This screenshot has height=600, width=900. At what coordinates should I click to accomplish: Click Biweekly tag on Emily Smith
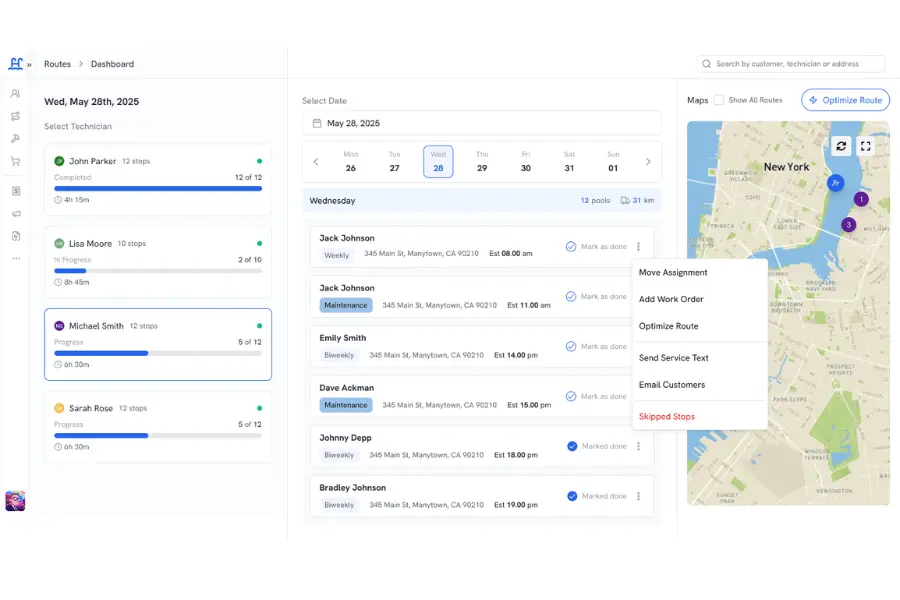[x=339, y=355]
